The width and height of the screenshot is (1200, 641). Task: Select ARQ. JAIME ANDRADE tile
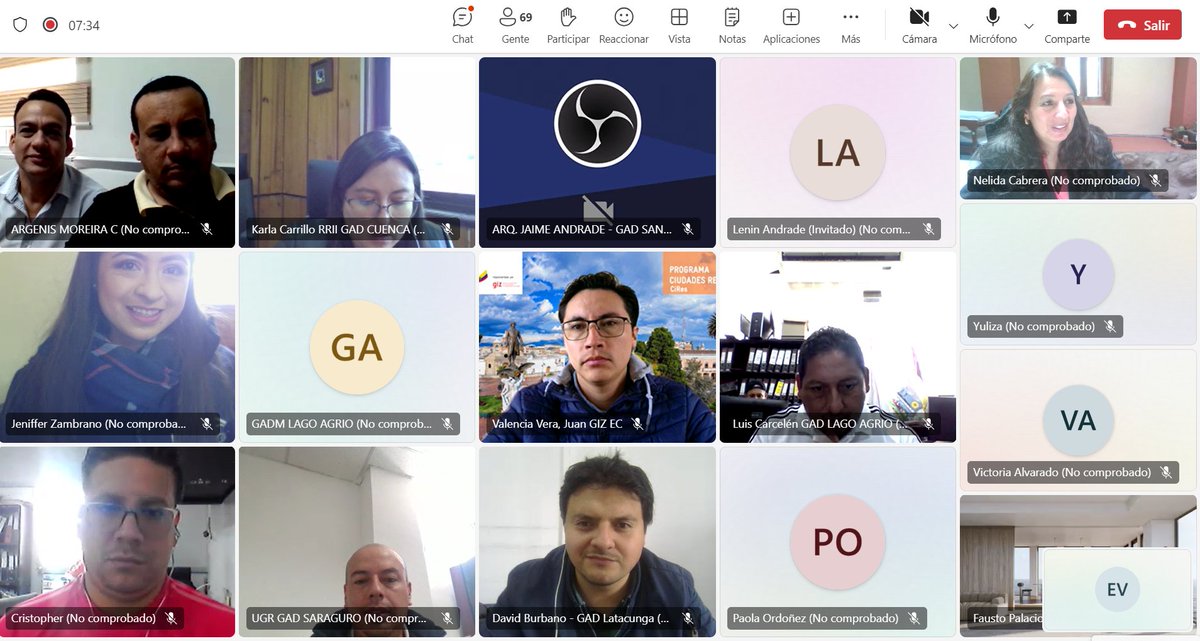[x=597, y=152]
